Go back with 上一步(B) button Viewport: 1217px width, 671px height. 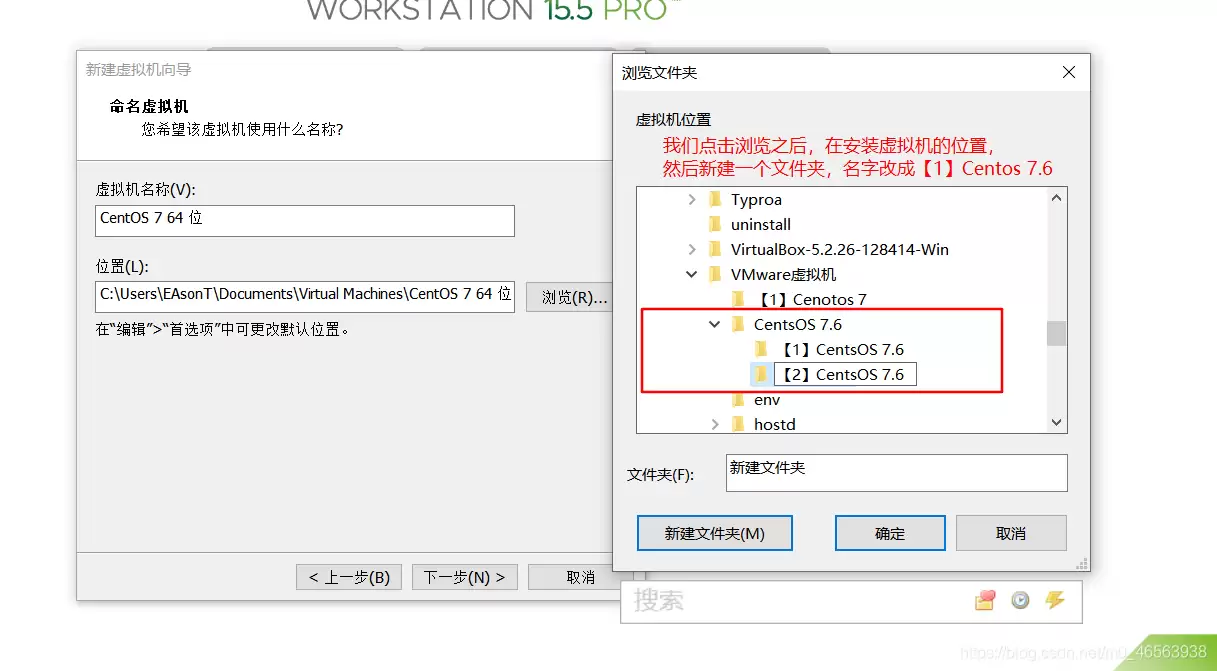tap(349, 577)
